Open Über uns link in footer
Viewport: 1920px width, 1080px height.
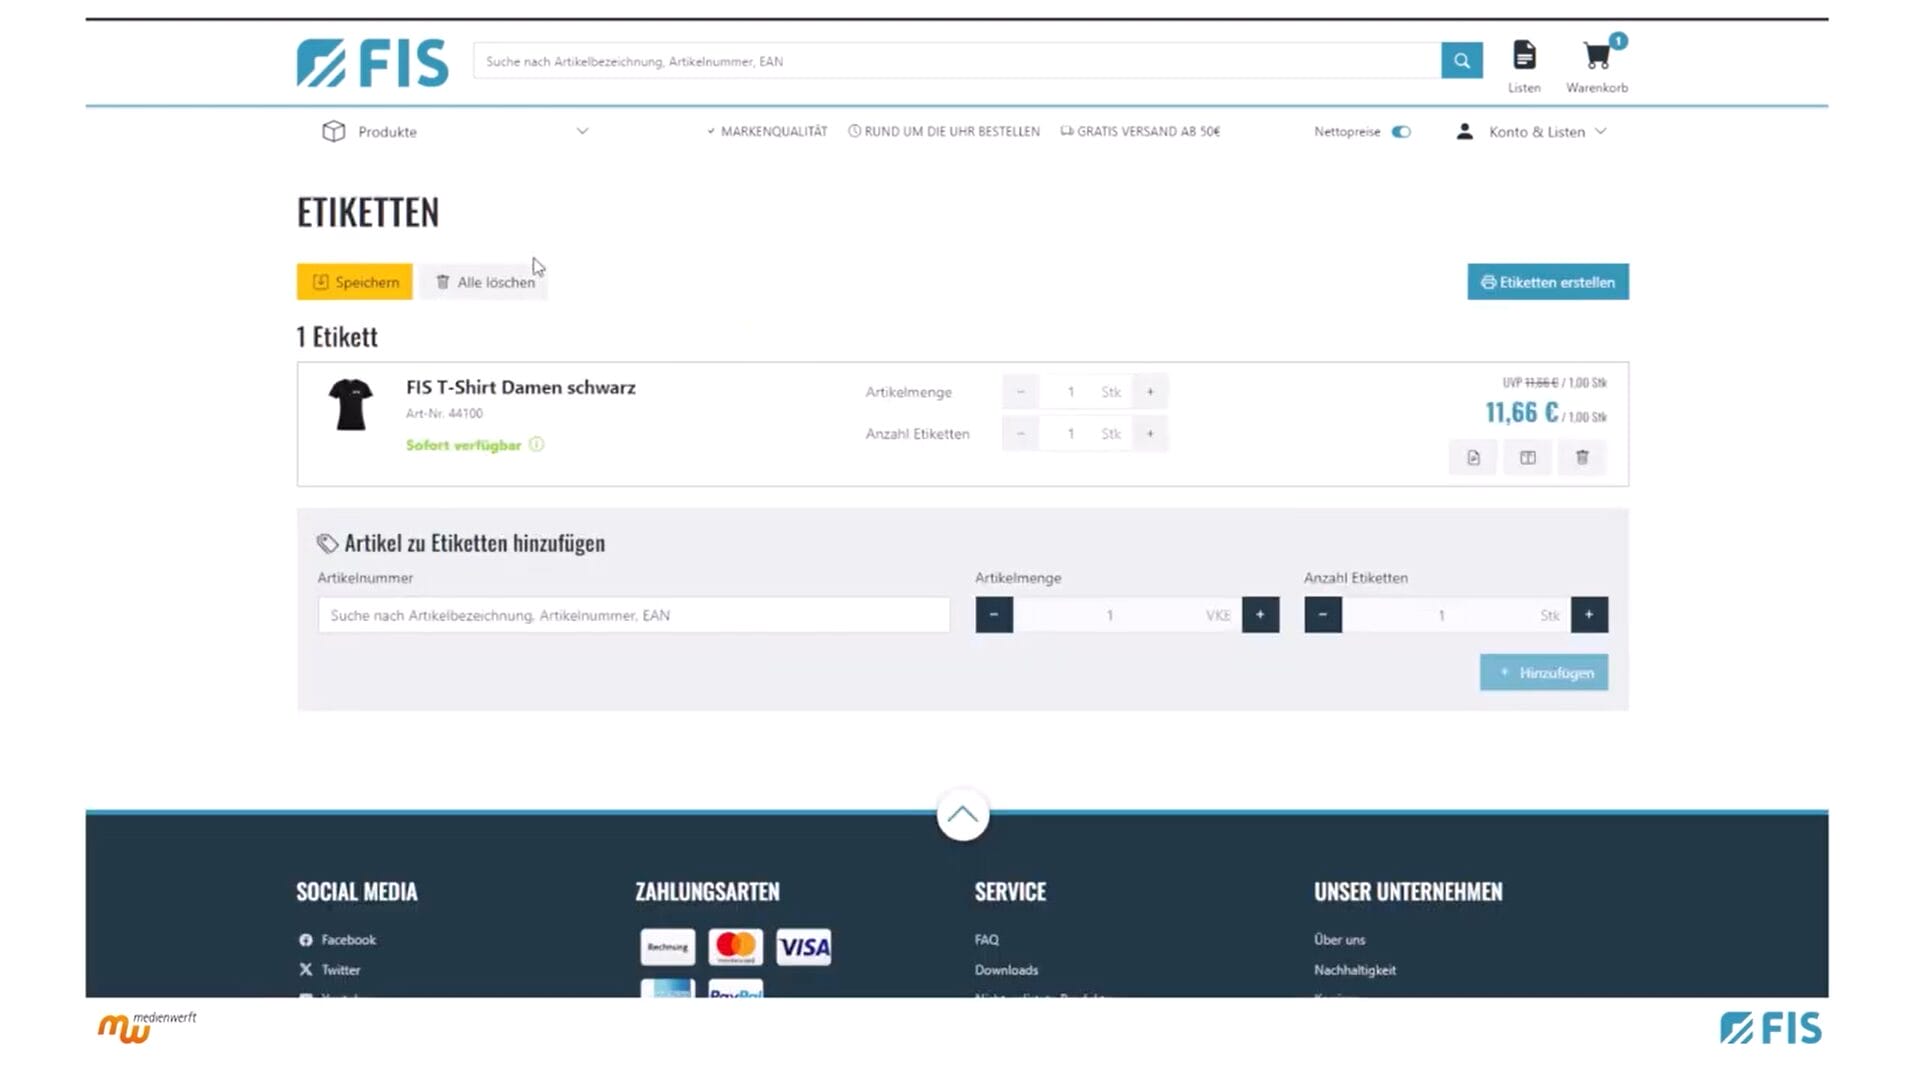[x=1339, y=940]
